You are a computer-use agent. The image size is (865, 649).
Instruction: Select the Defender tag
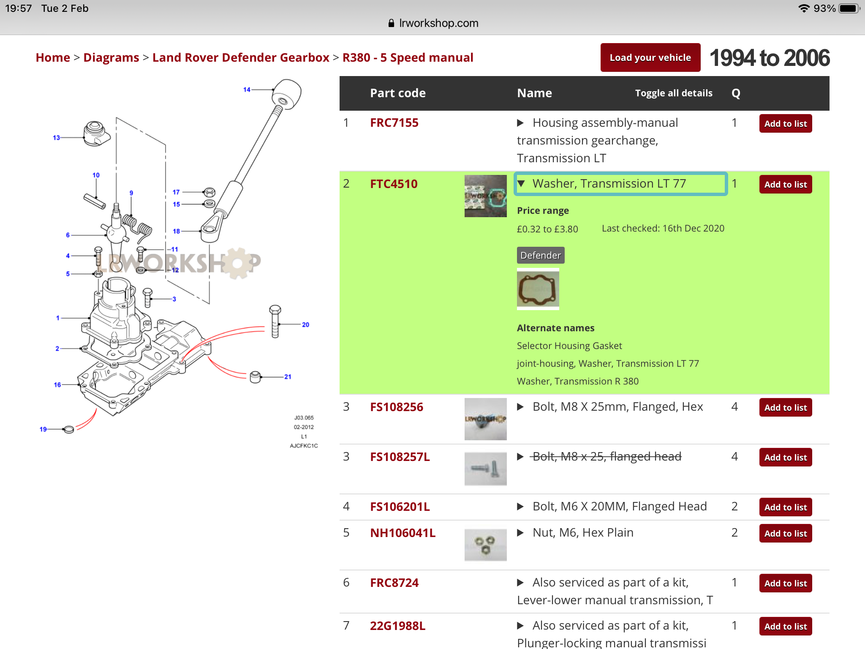[x=541, y=256]
